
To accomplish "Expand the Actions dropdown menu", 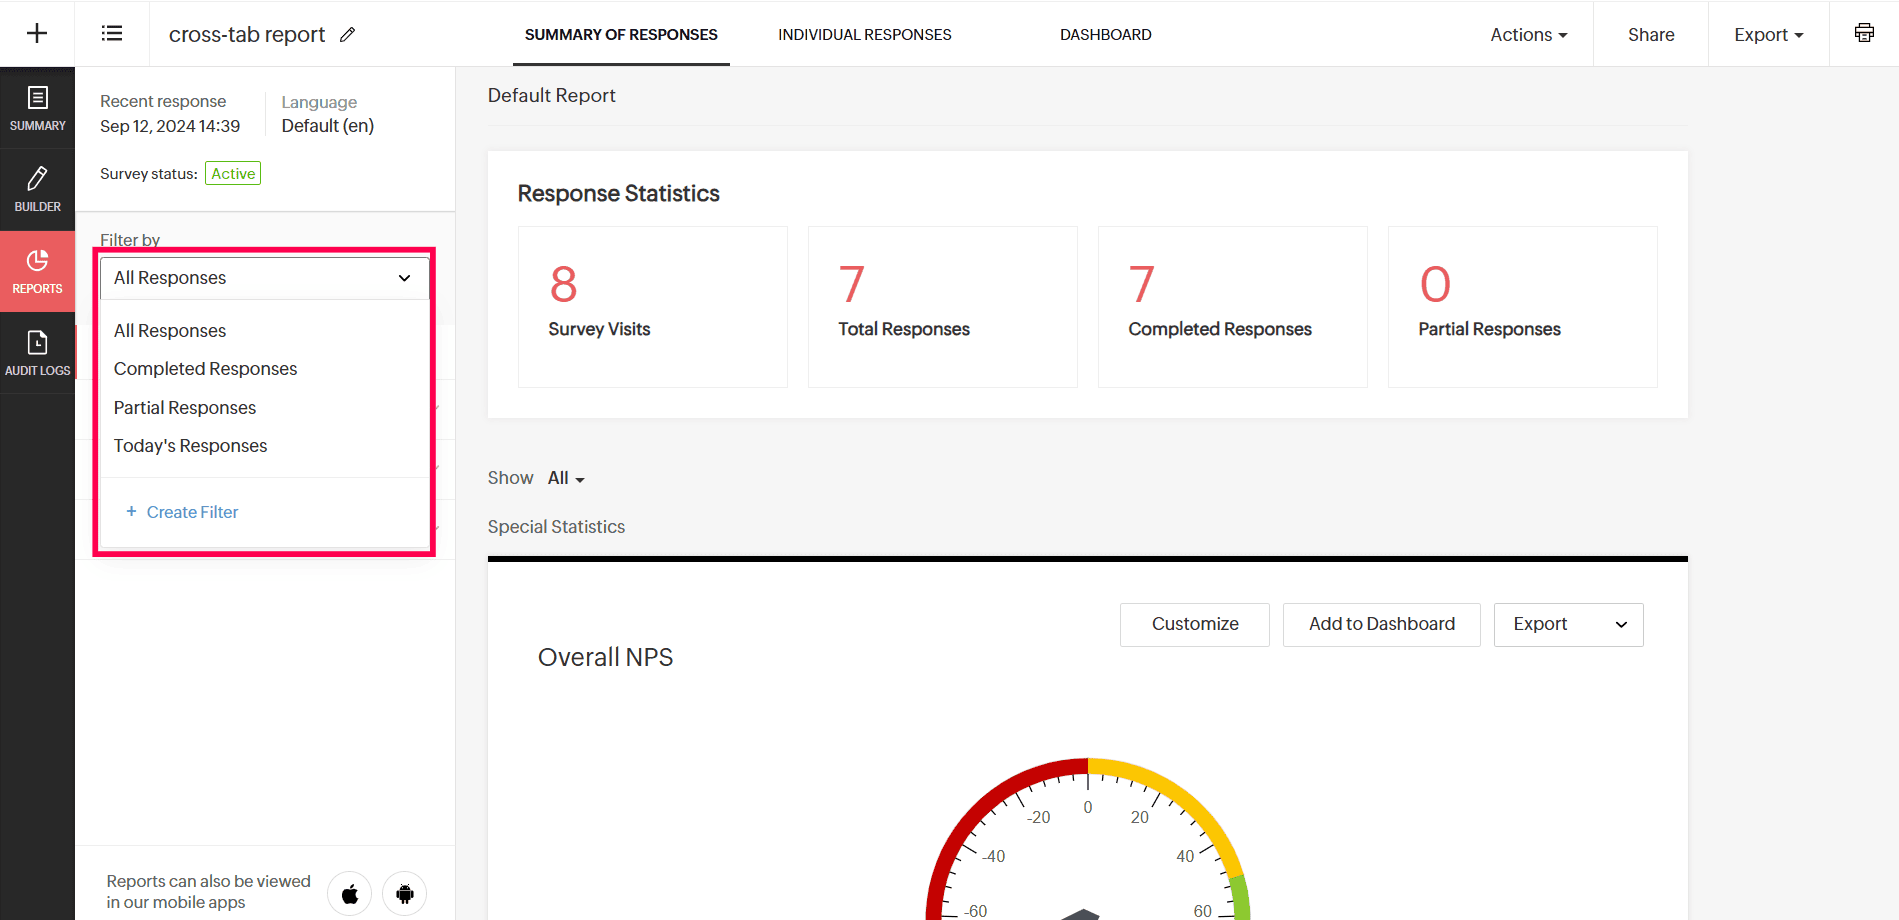I will (1528, 34).
